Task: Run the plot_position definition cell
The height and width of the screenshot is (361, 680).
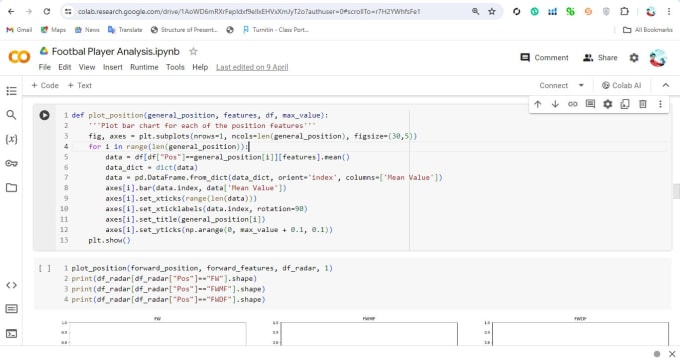Action: coord(44,115)
